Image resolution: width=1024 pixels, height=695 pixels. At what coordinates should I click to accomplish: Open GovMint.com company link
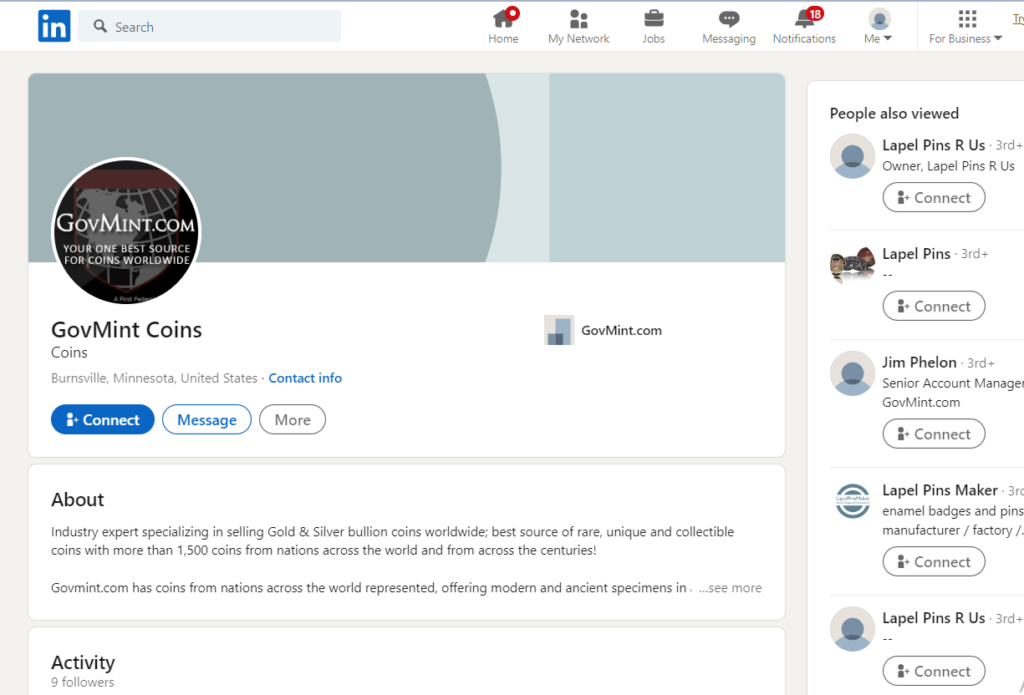point(621,330)
